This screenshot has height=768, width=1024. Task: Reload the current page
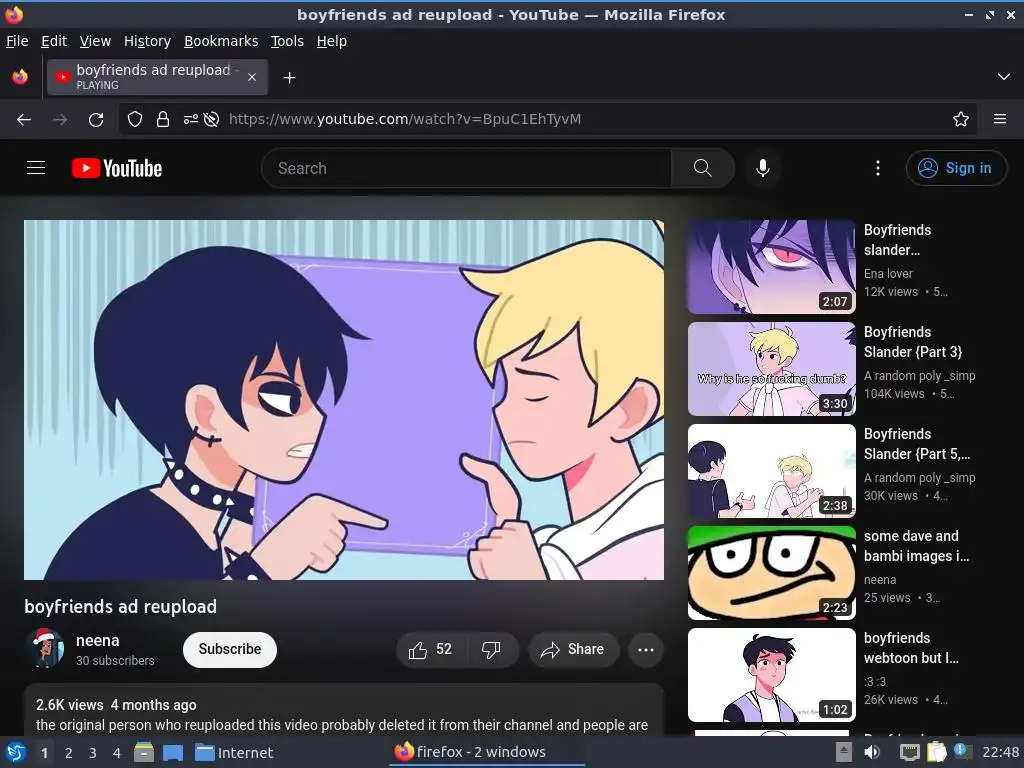[x=96, y=119]
